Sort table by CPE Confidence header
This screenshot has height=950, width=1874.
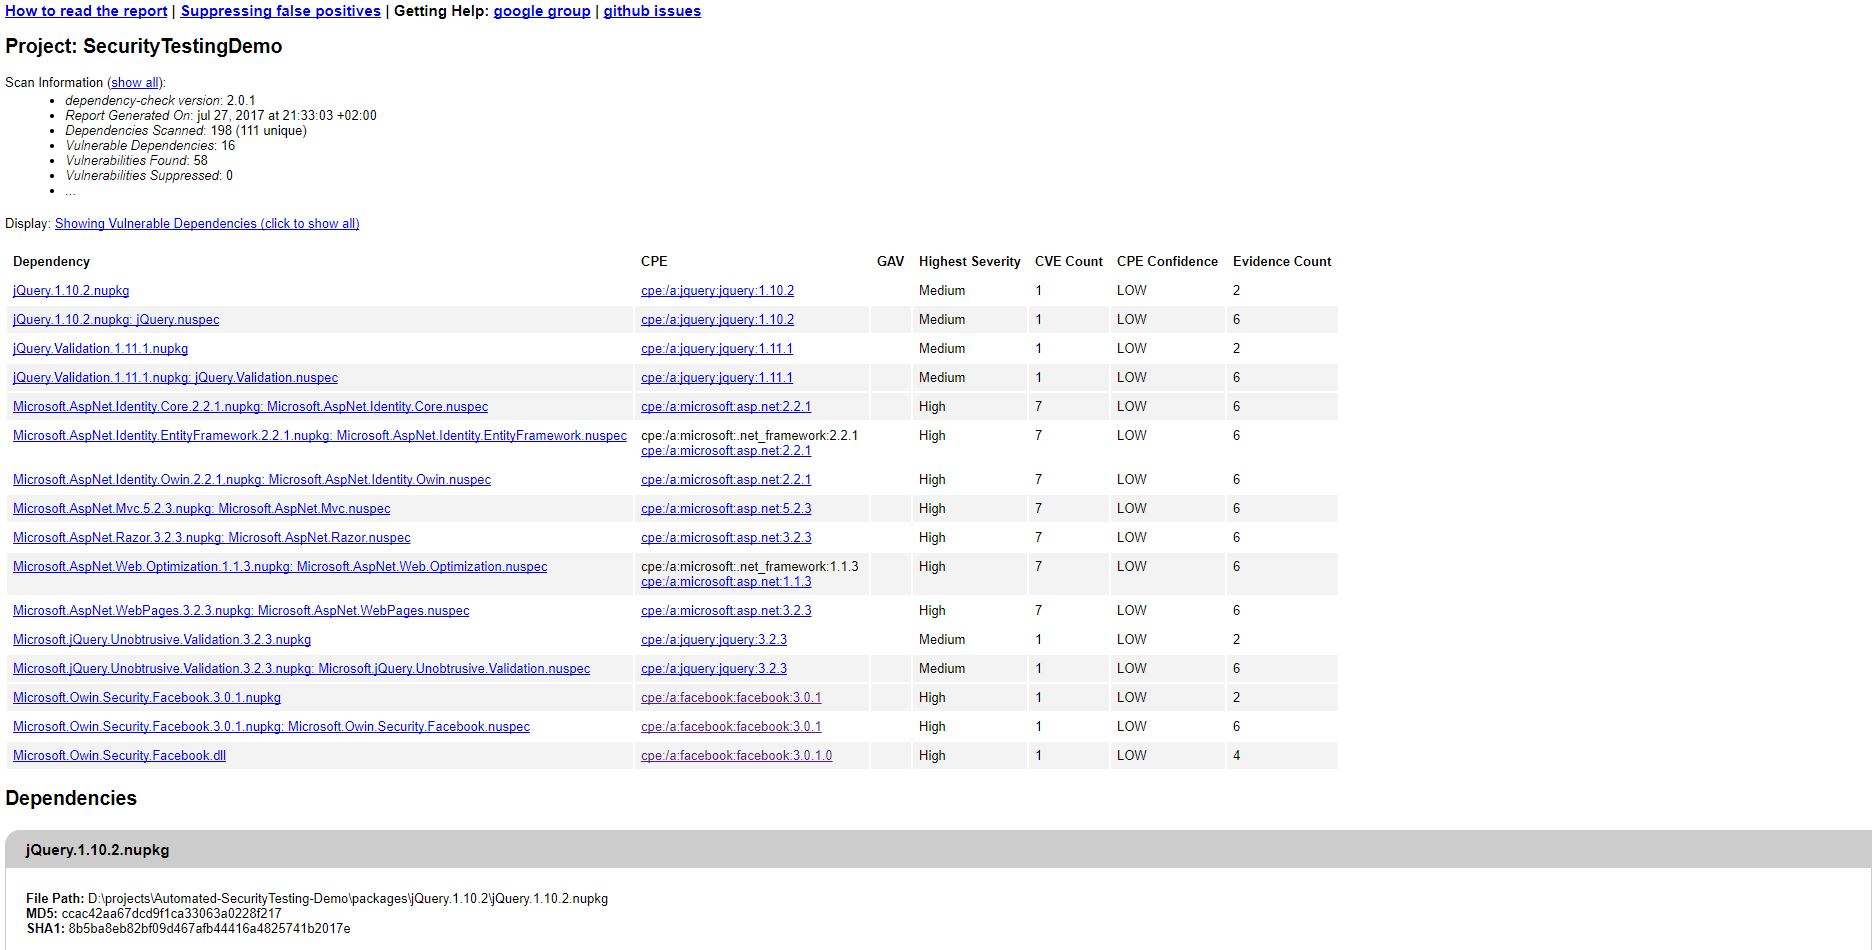point(1167,262)
